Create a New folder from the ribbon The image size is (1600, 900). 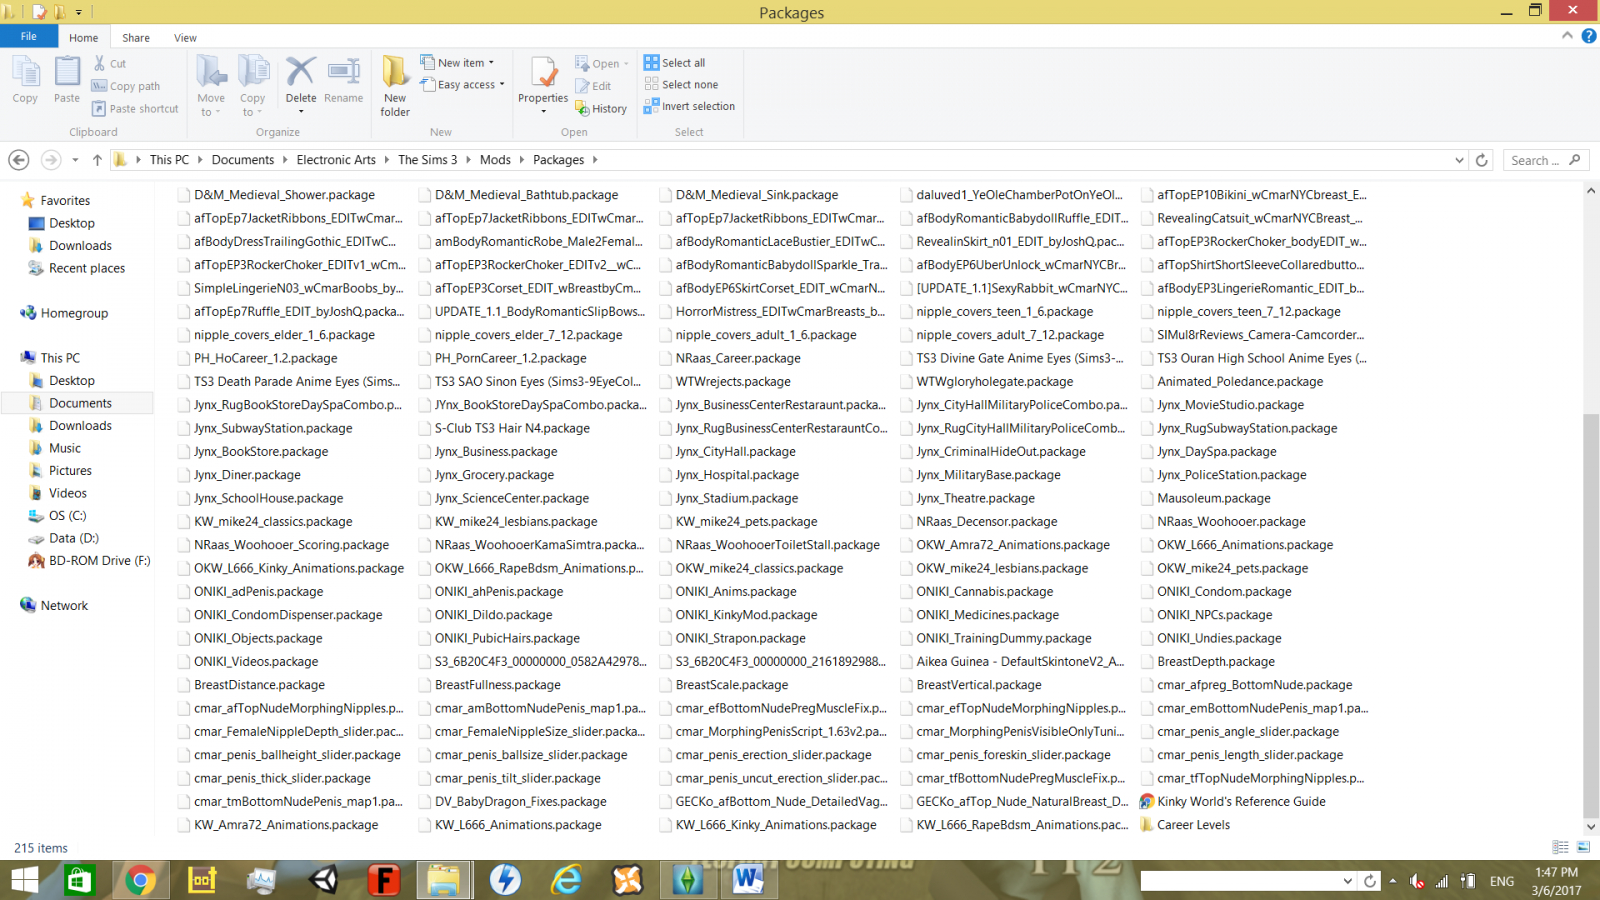[x=395, y=86]
